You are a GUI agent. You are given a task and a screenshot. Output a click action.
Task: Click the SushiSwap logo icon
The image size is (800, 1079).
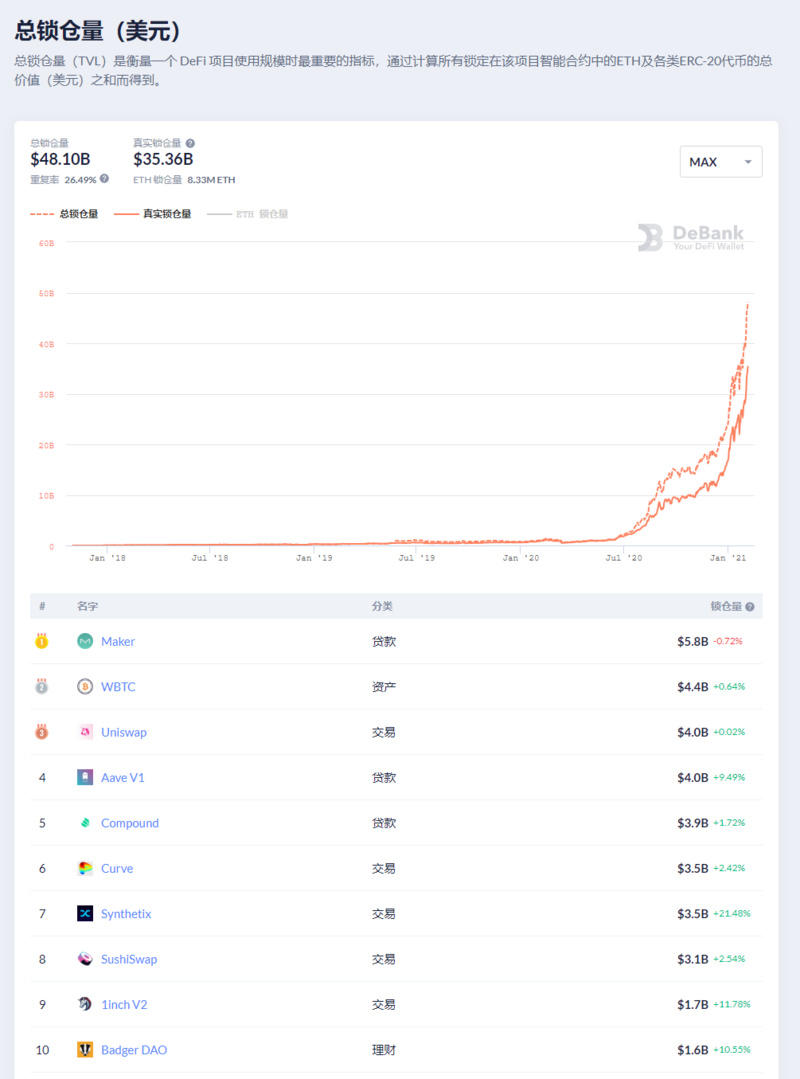(85, 959)
